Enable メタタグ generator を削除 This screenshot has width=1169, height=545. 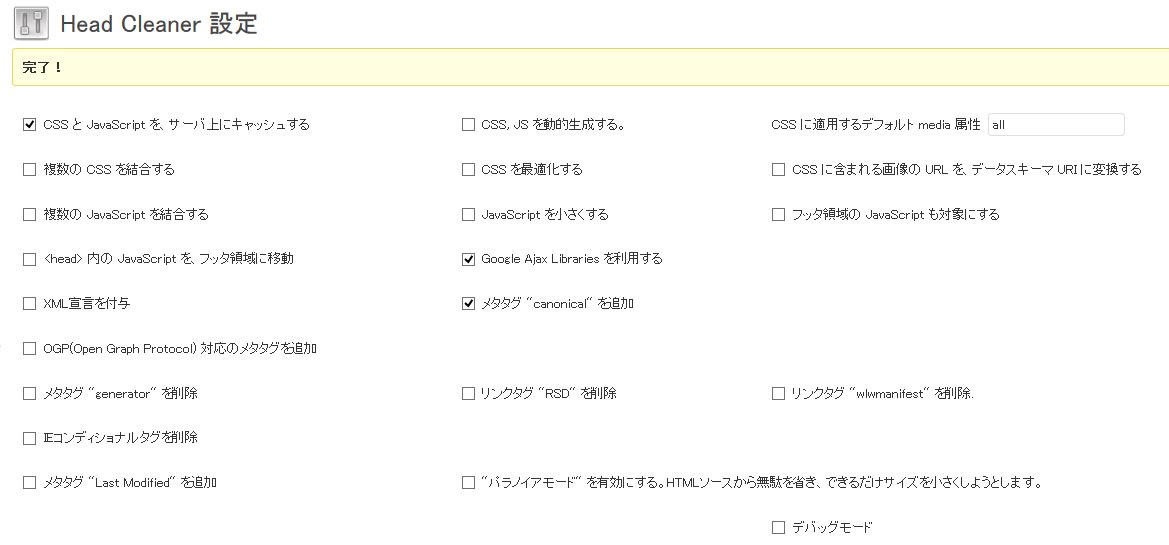(x=29, y=394)
